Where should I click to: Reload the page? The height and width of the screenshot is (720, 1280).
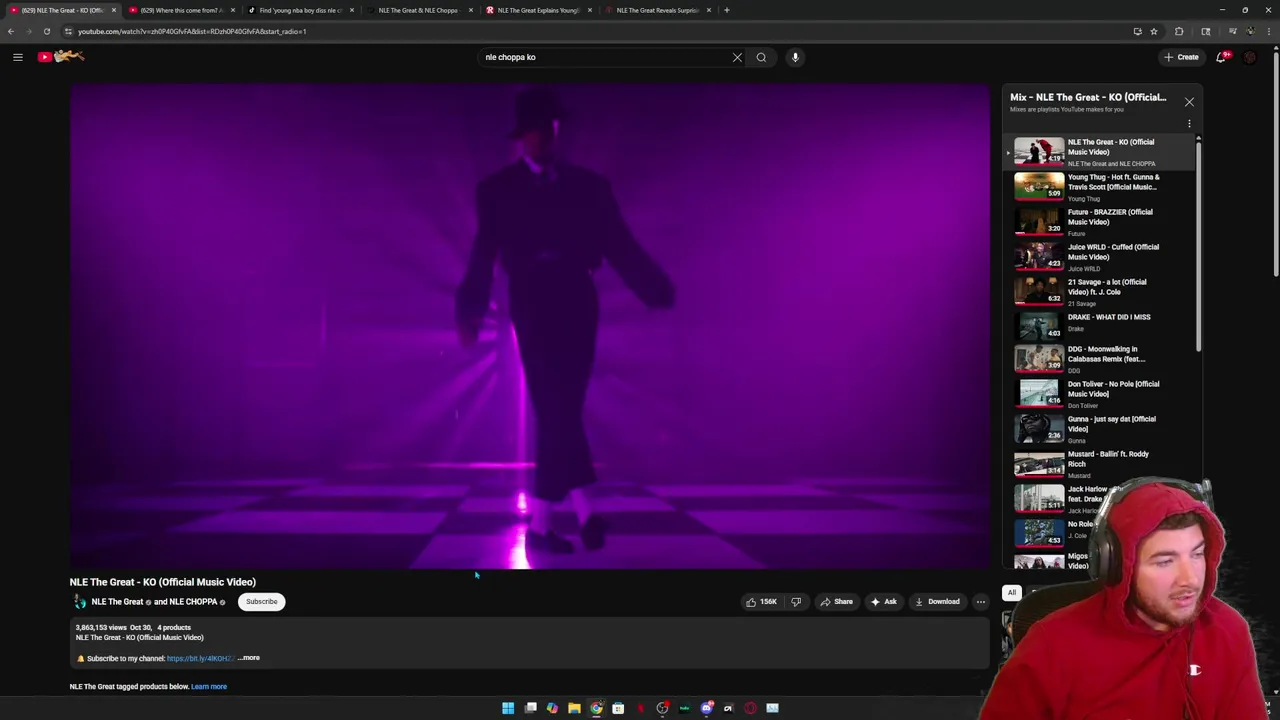(46, 31)
